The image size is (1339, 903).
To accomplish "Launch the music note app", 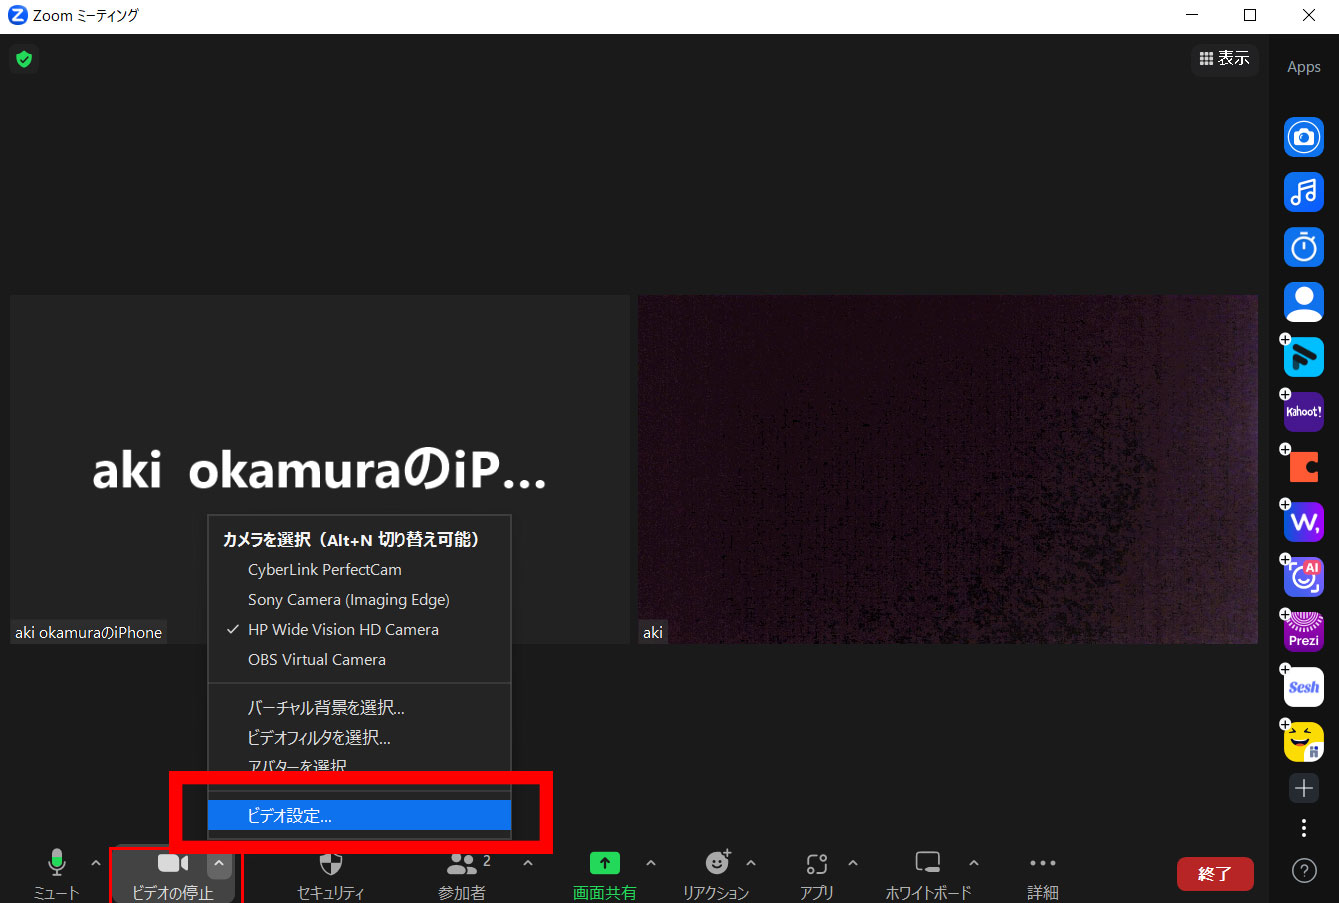I will 1303,192.
